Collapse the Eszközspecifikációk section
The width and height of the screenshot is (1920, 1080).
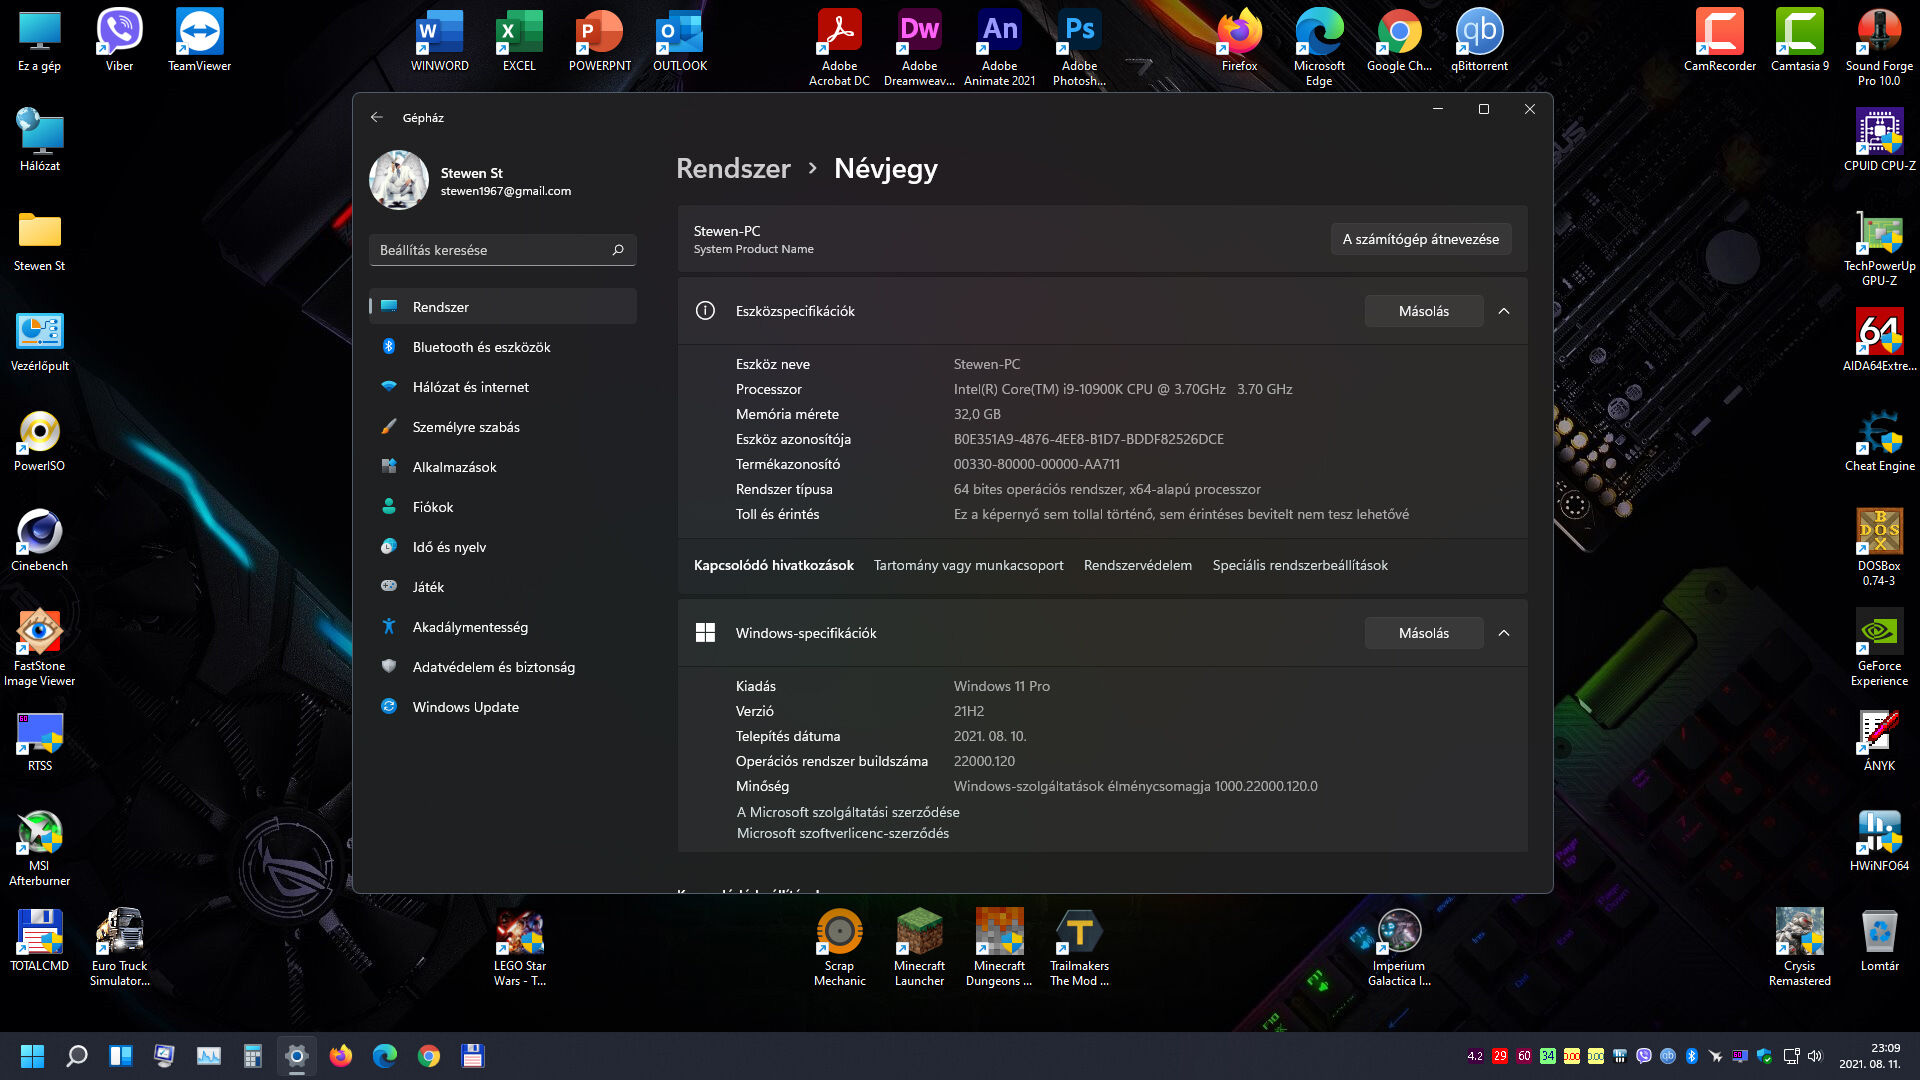coord(1504,311)
